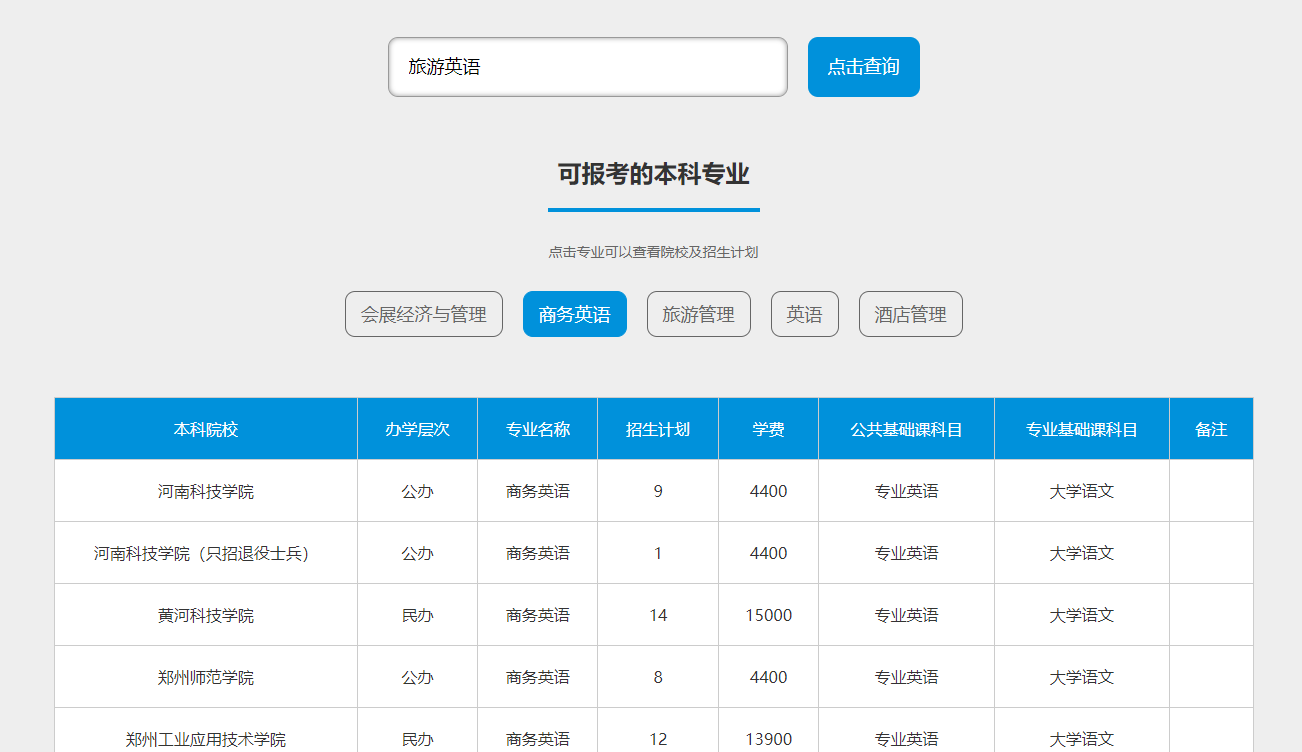1302x752 pixels.
Task: Choose the 旅游管理 major tag
Action: 699,314
